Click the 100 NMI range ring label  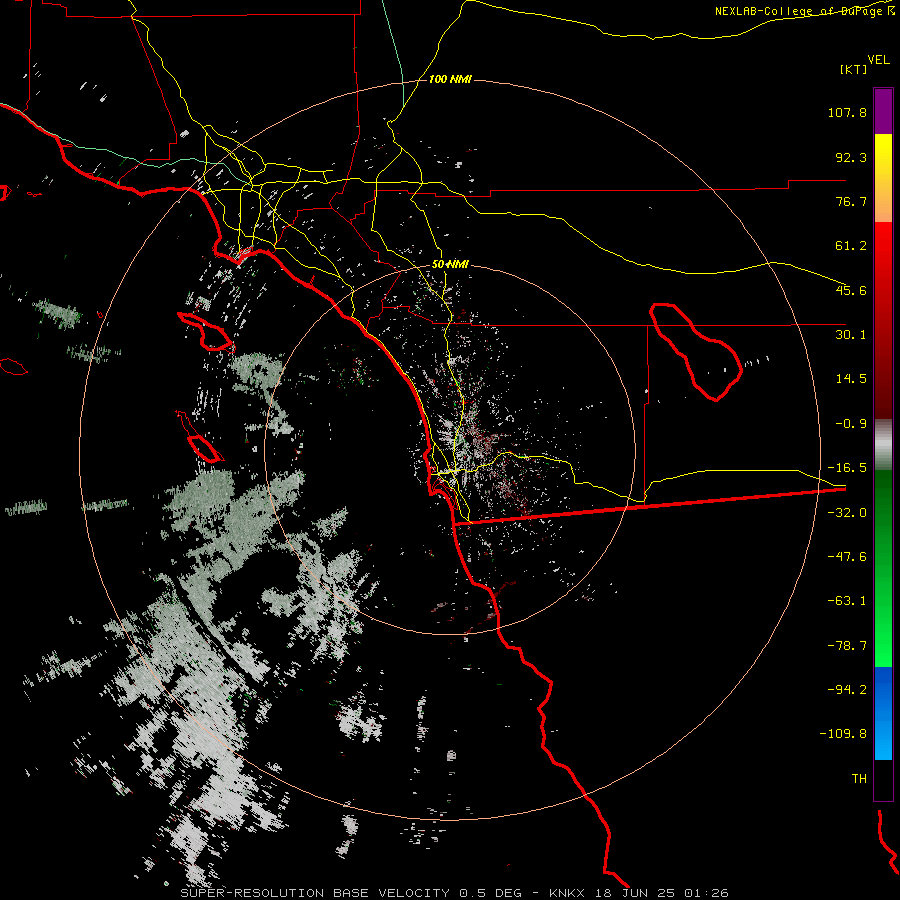pos(450,79)
